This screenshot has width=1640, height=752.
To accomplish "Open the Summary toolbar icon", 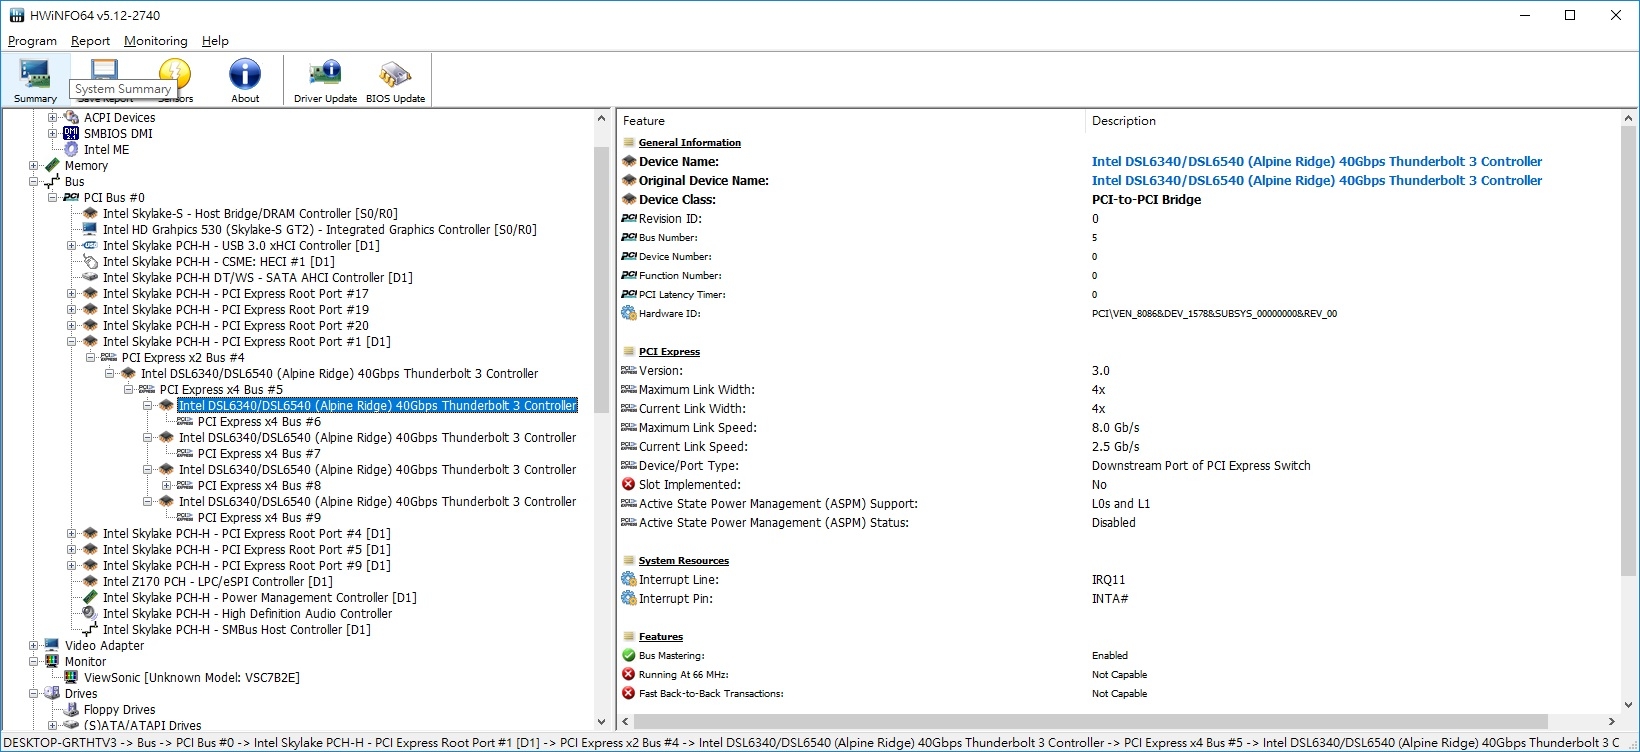I will pos(35,80).
